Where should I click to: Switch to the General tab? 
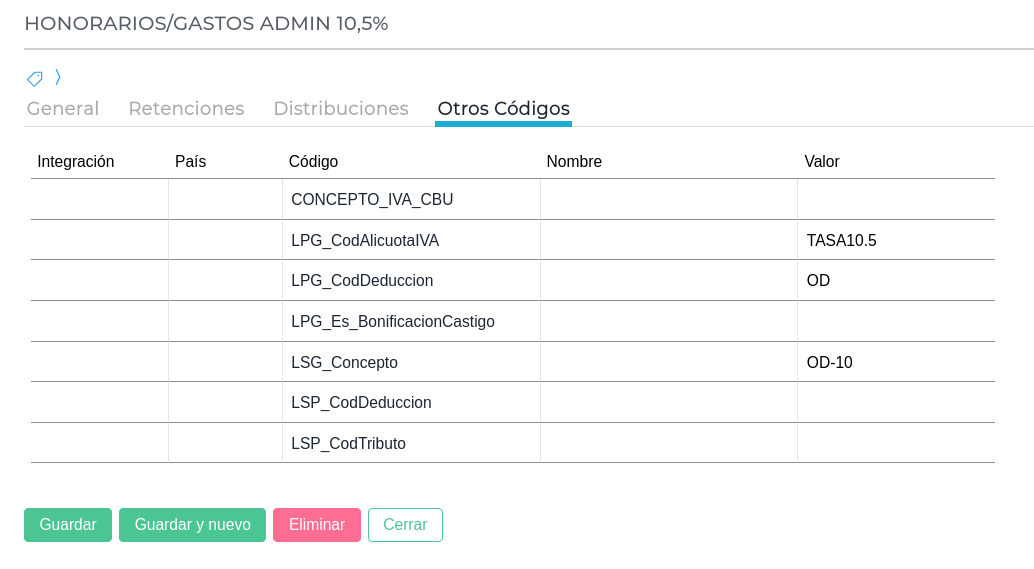point(62,109)
